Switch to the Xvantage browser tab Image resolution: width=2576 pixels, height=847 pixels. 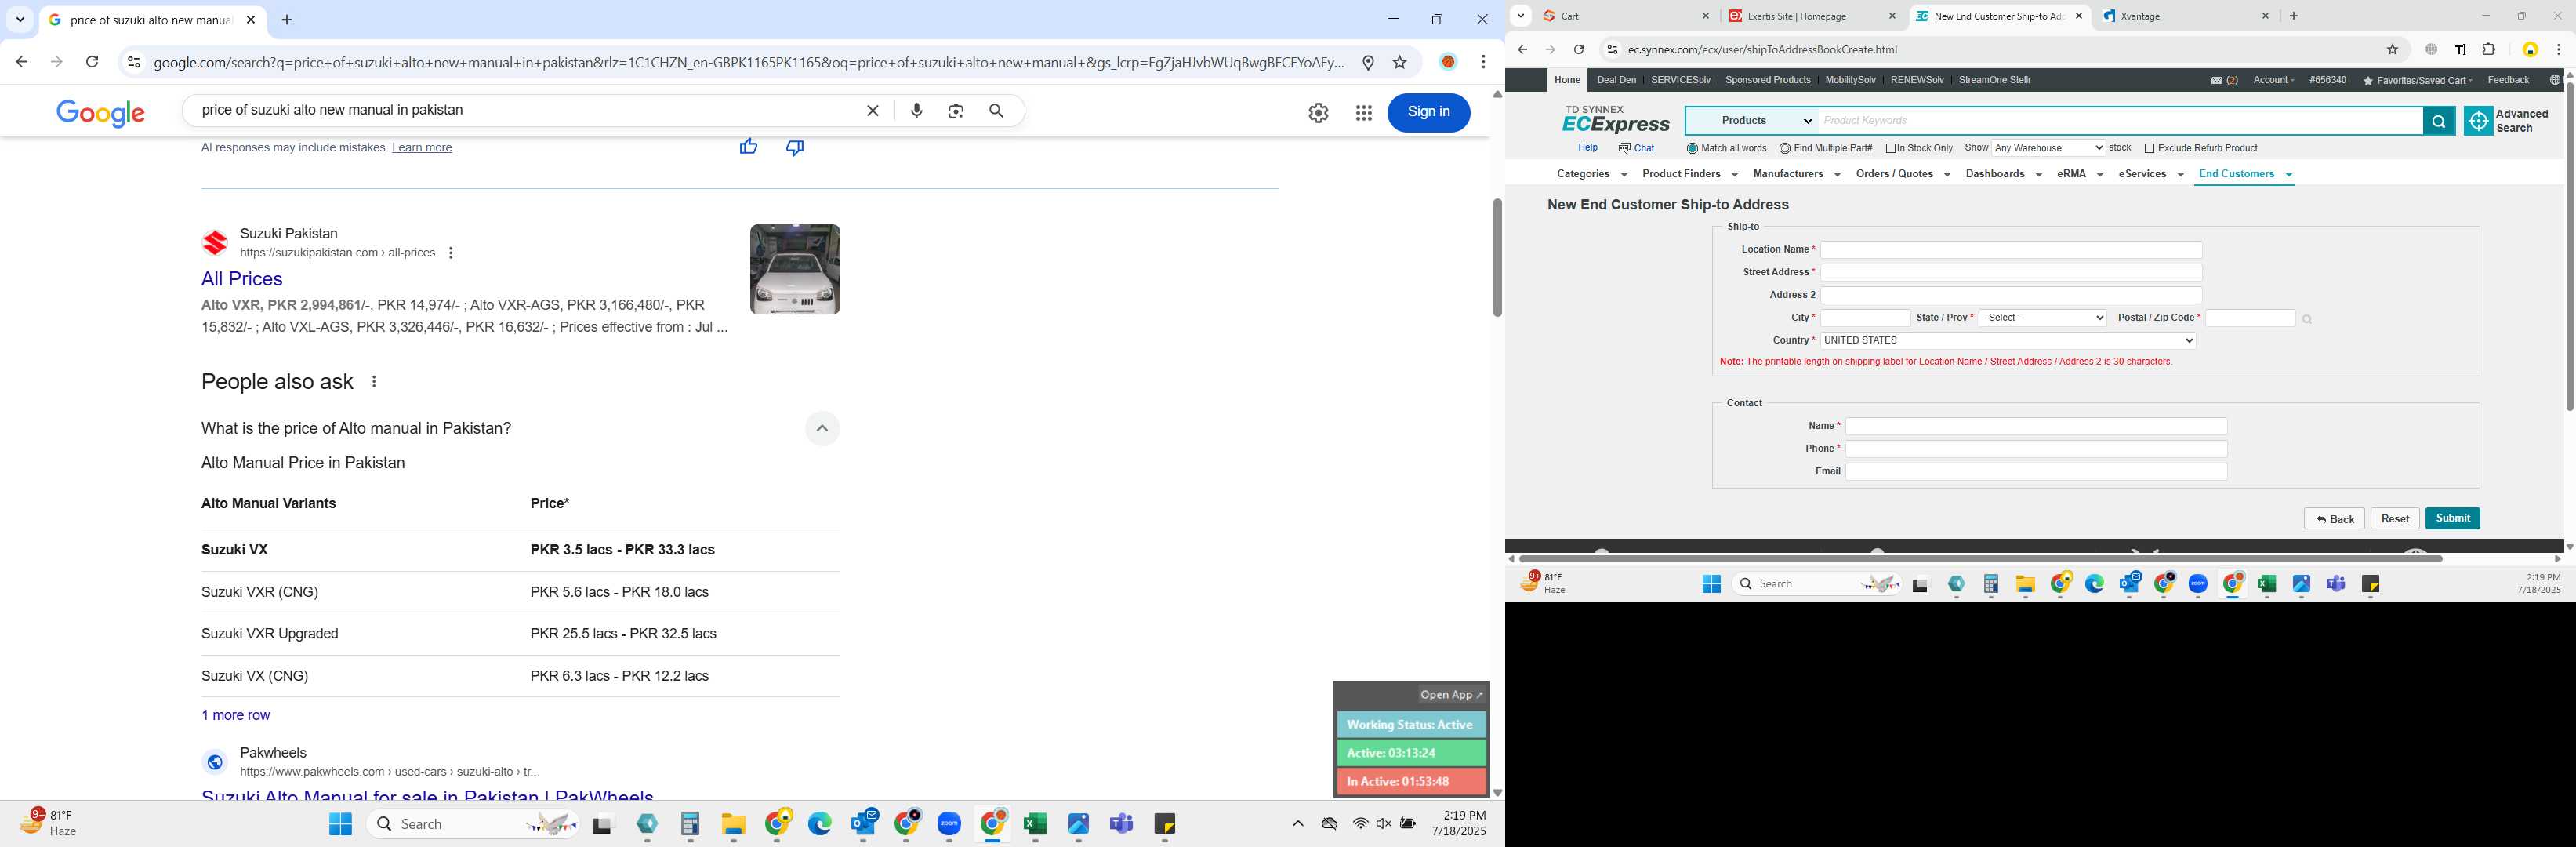point(2185,16)
